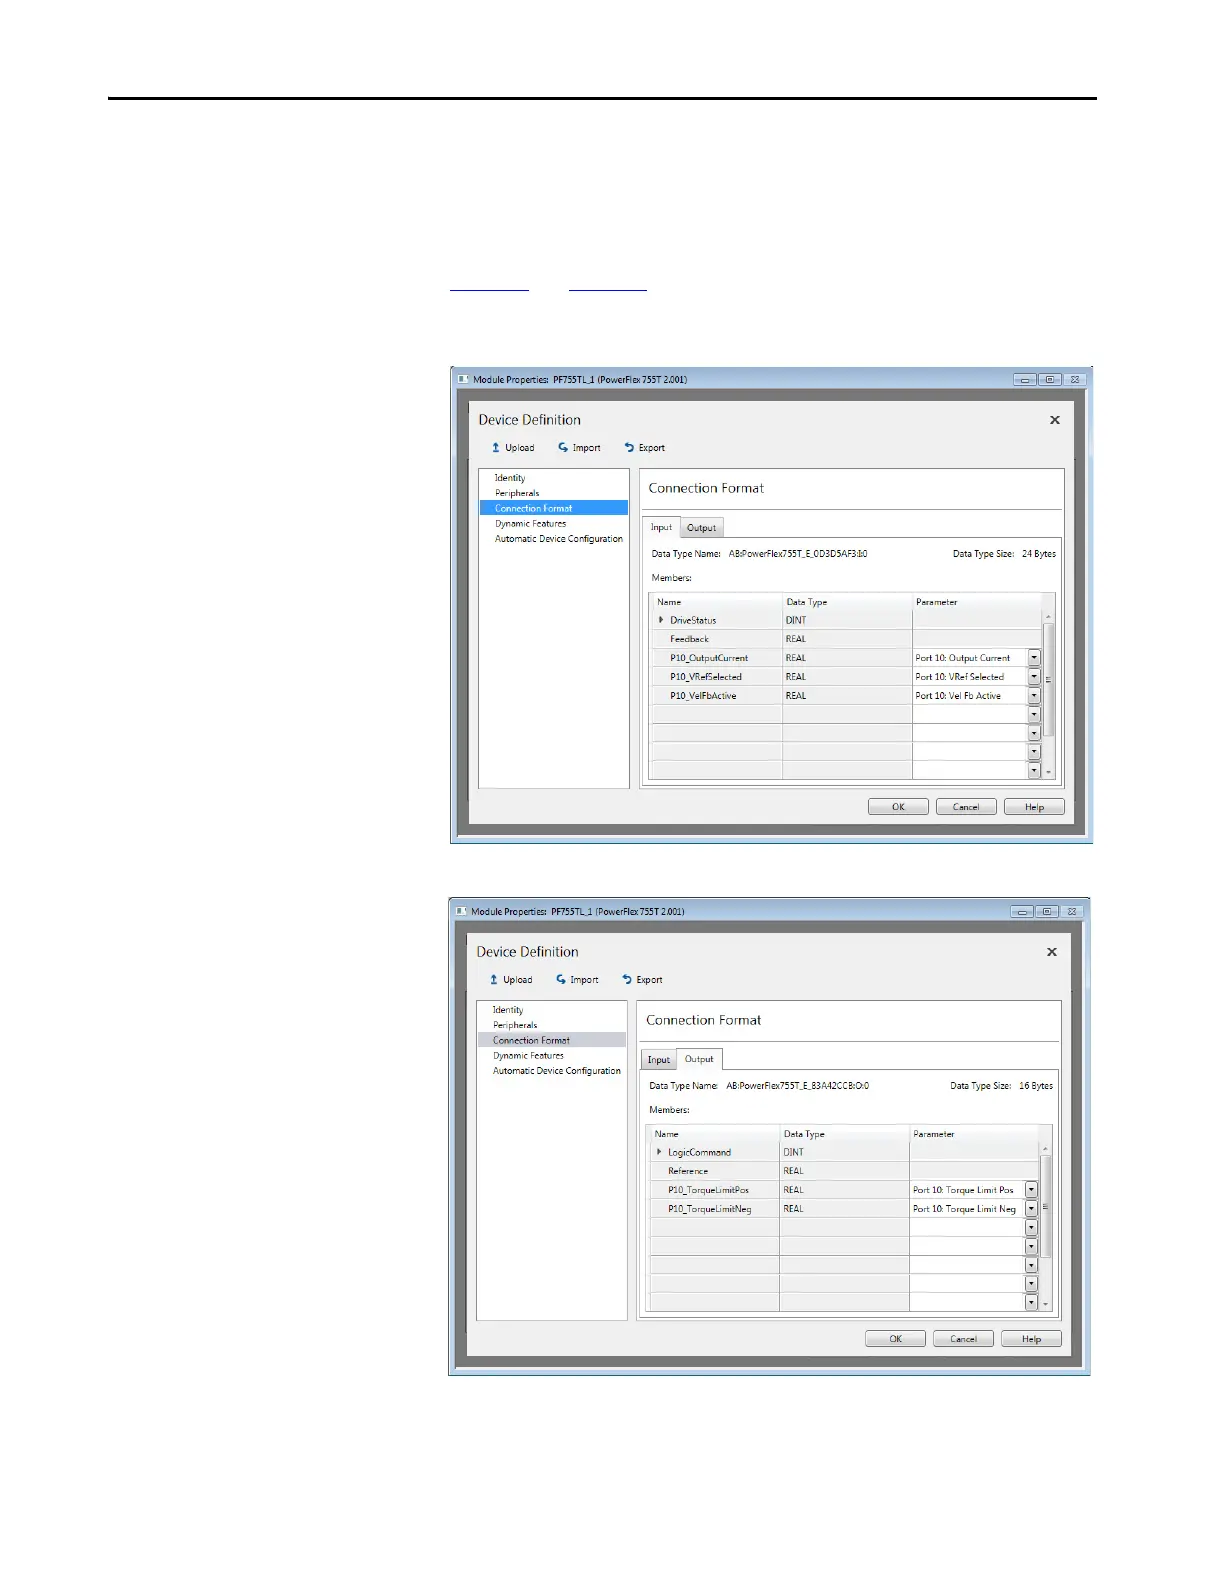The height and width of the screenshot is (1584, 1224).
Task: Click OK in the DriveStatus dialog
Action: pyautogui.click(x=898, y=807)
